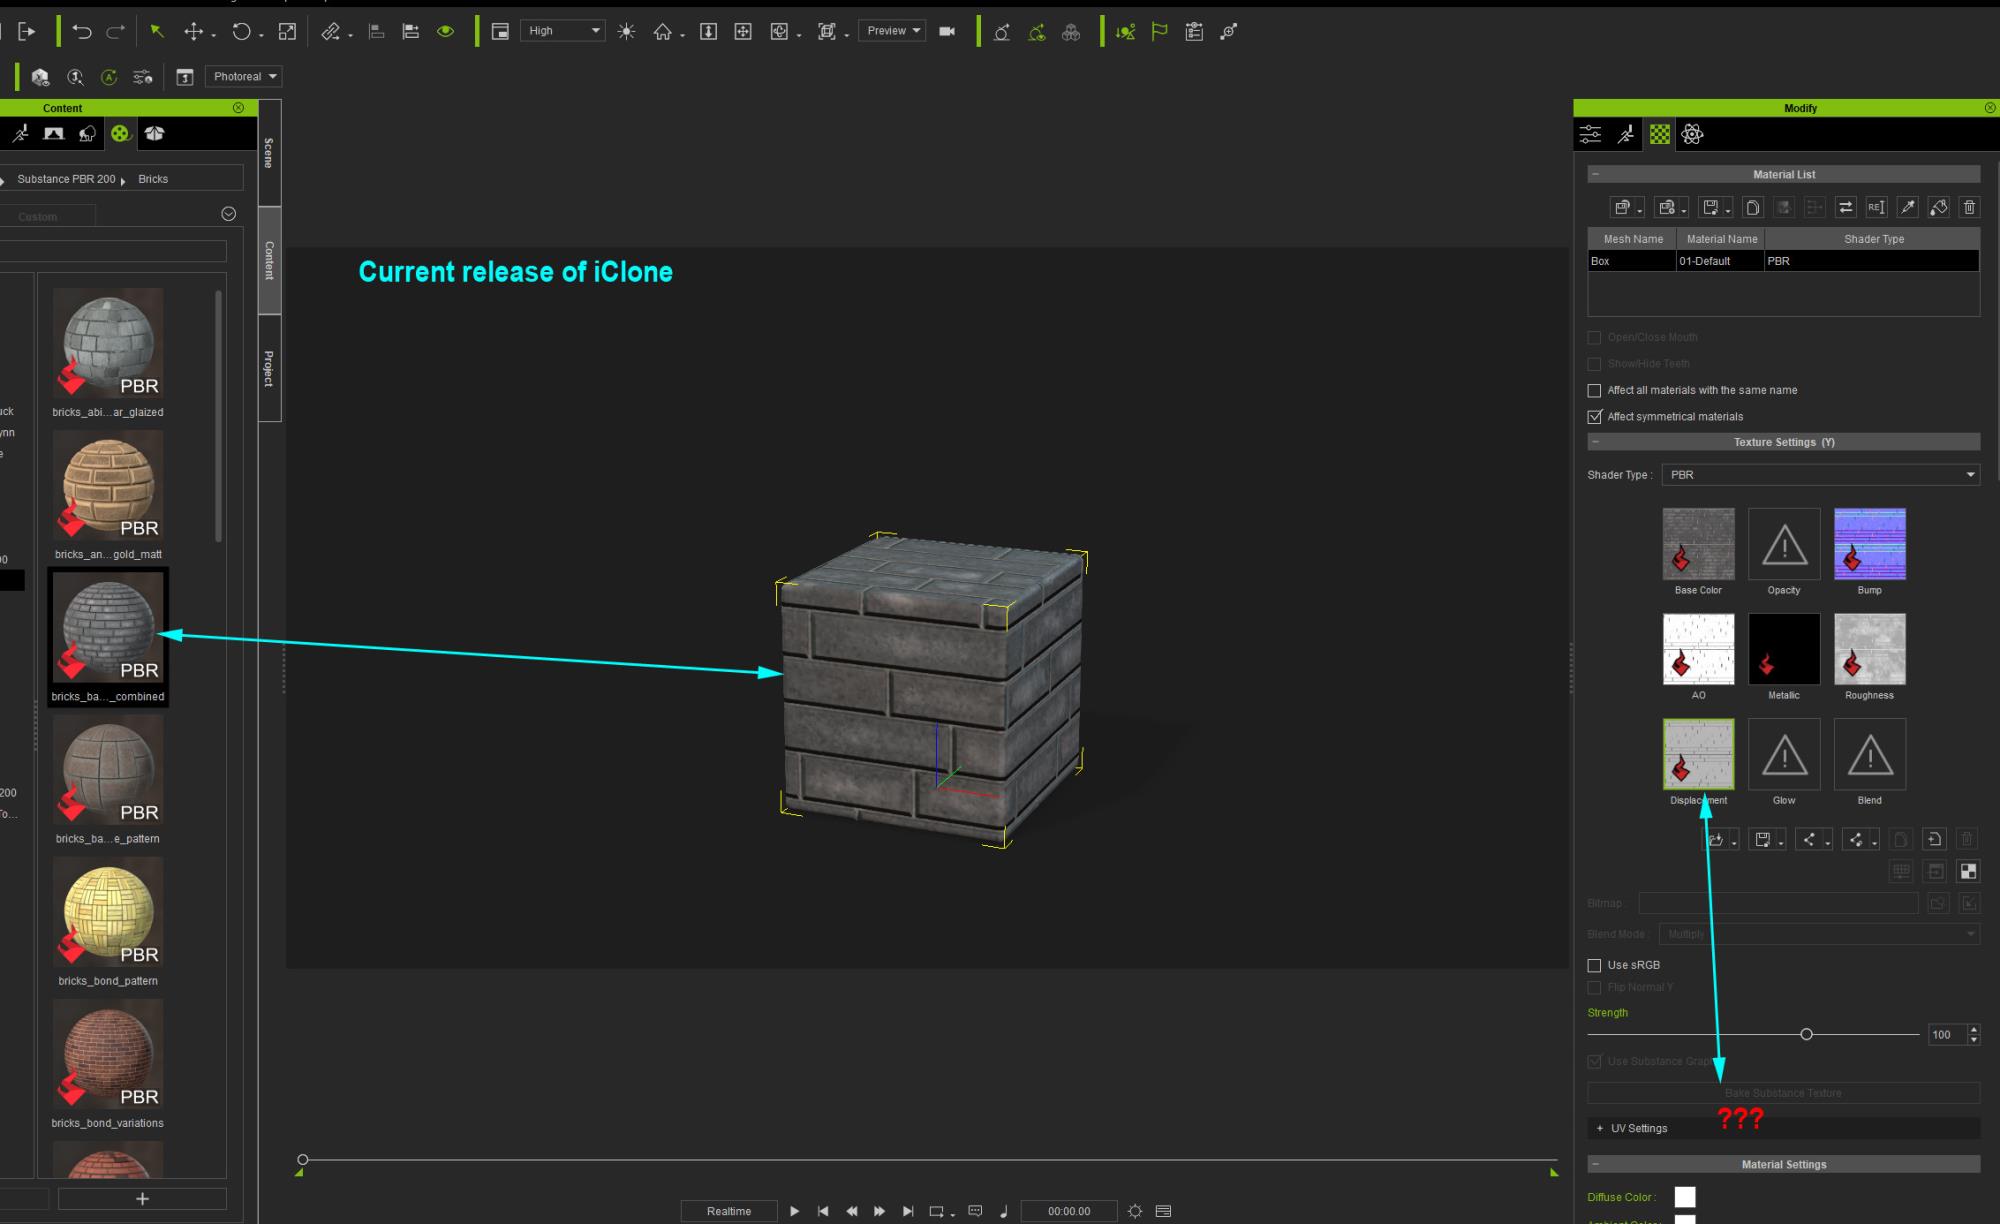Select the arrow Select tool
This screenshot has width=2000, height=1224.
(x=157, y=31)
